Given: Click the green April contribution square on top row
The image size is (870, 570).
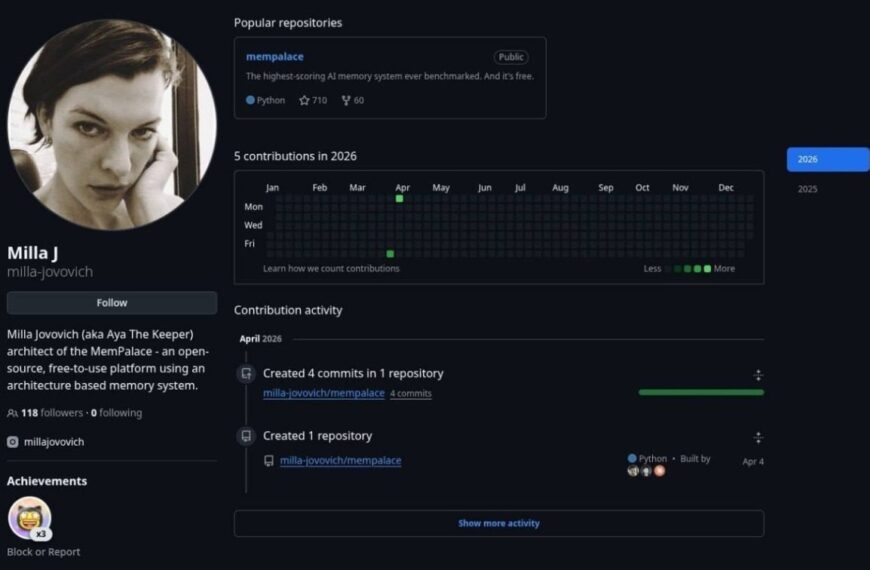Looking at the screenshot, I should (x=399, y=198).
